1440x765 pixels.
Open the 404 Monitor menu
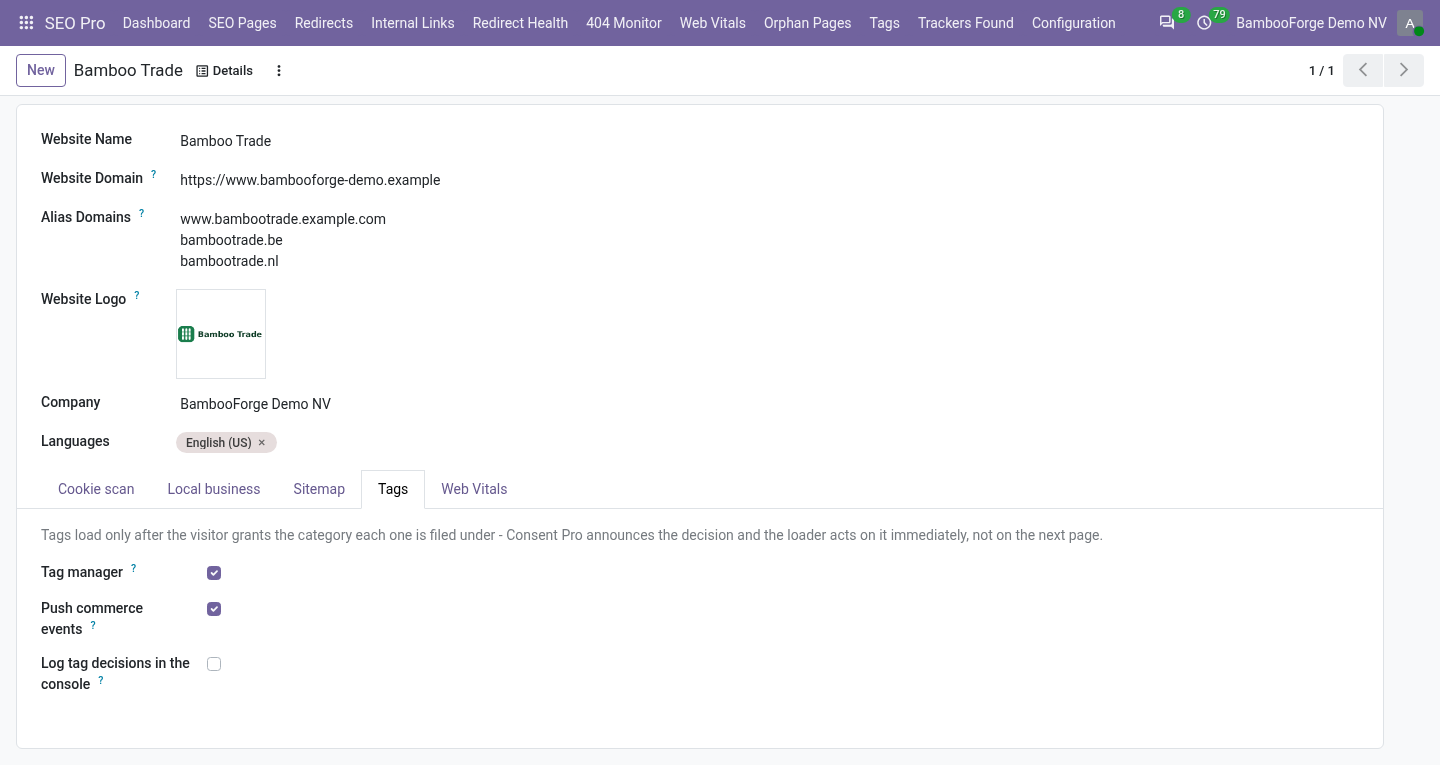click(624, 23)
